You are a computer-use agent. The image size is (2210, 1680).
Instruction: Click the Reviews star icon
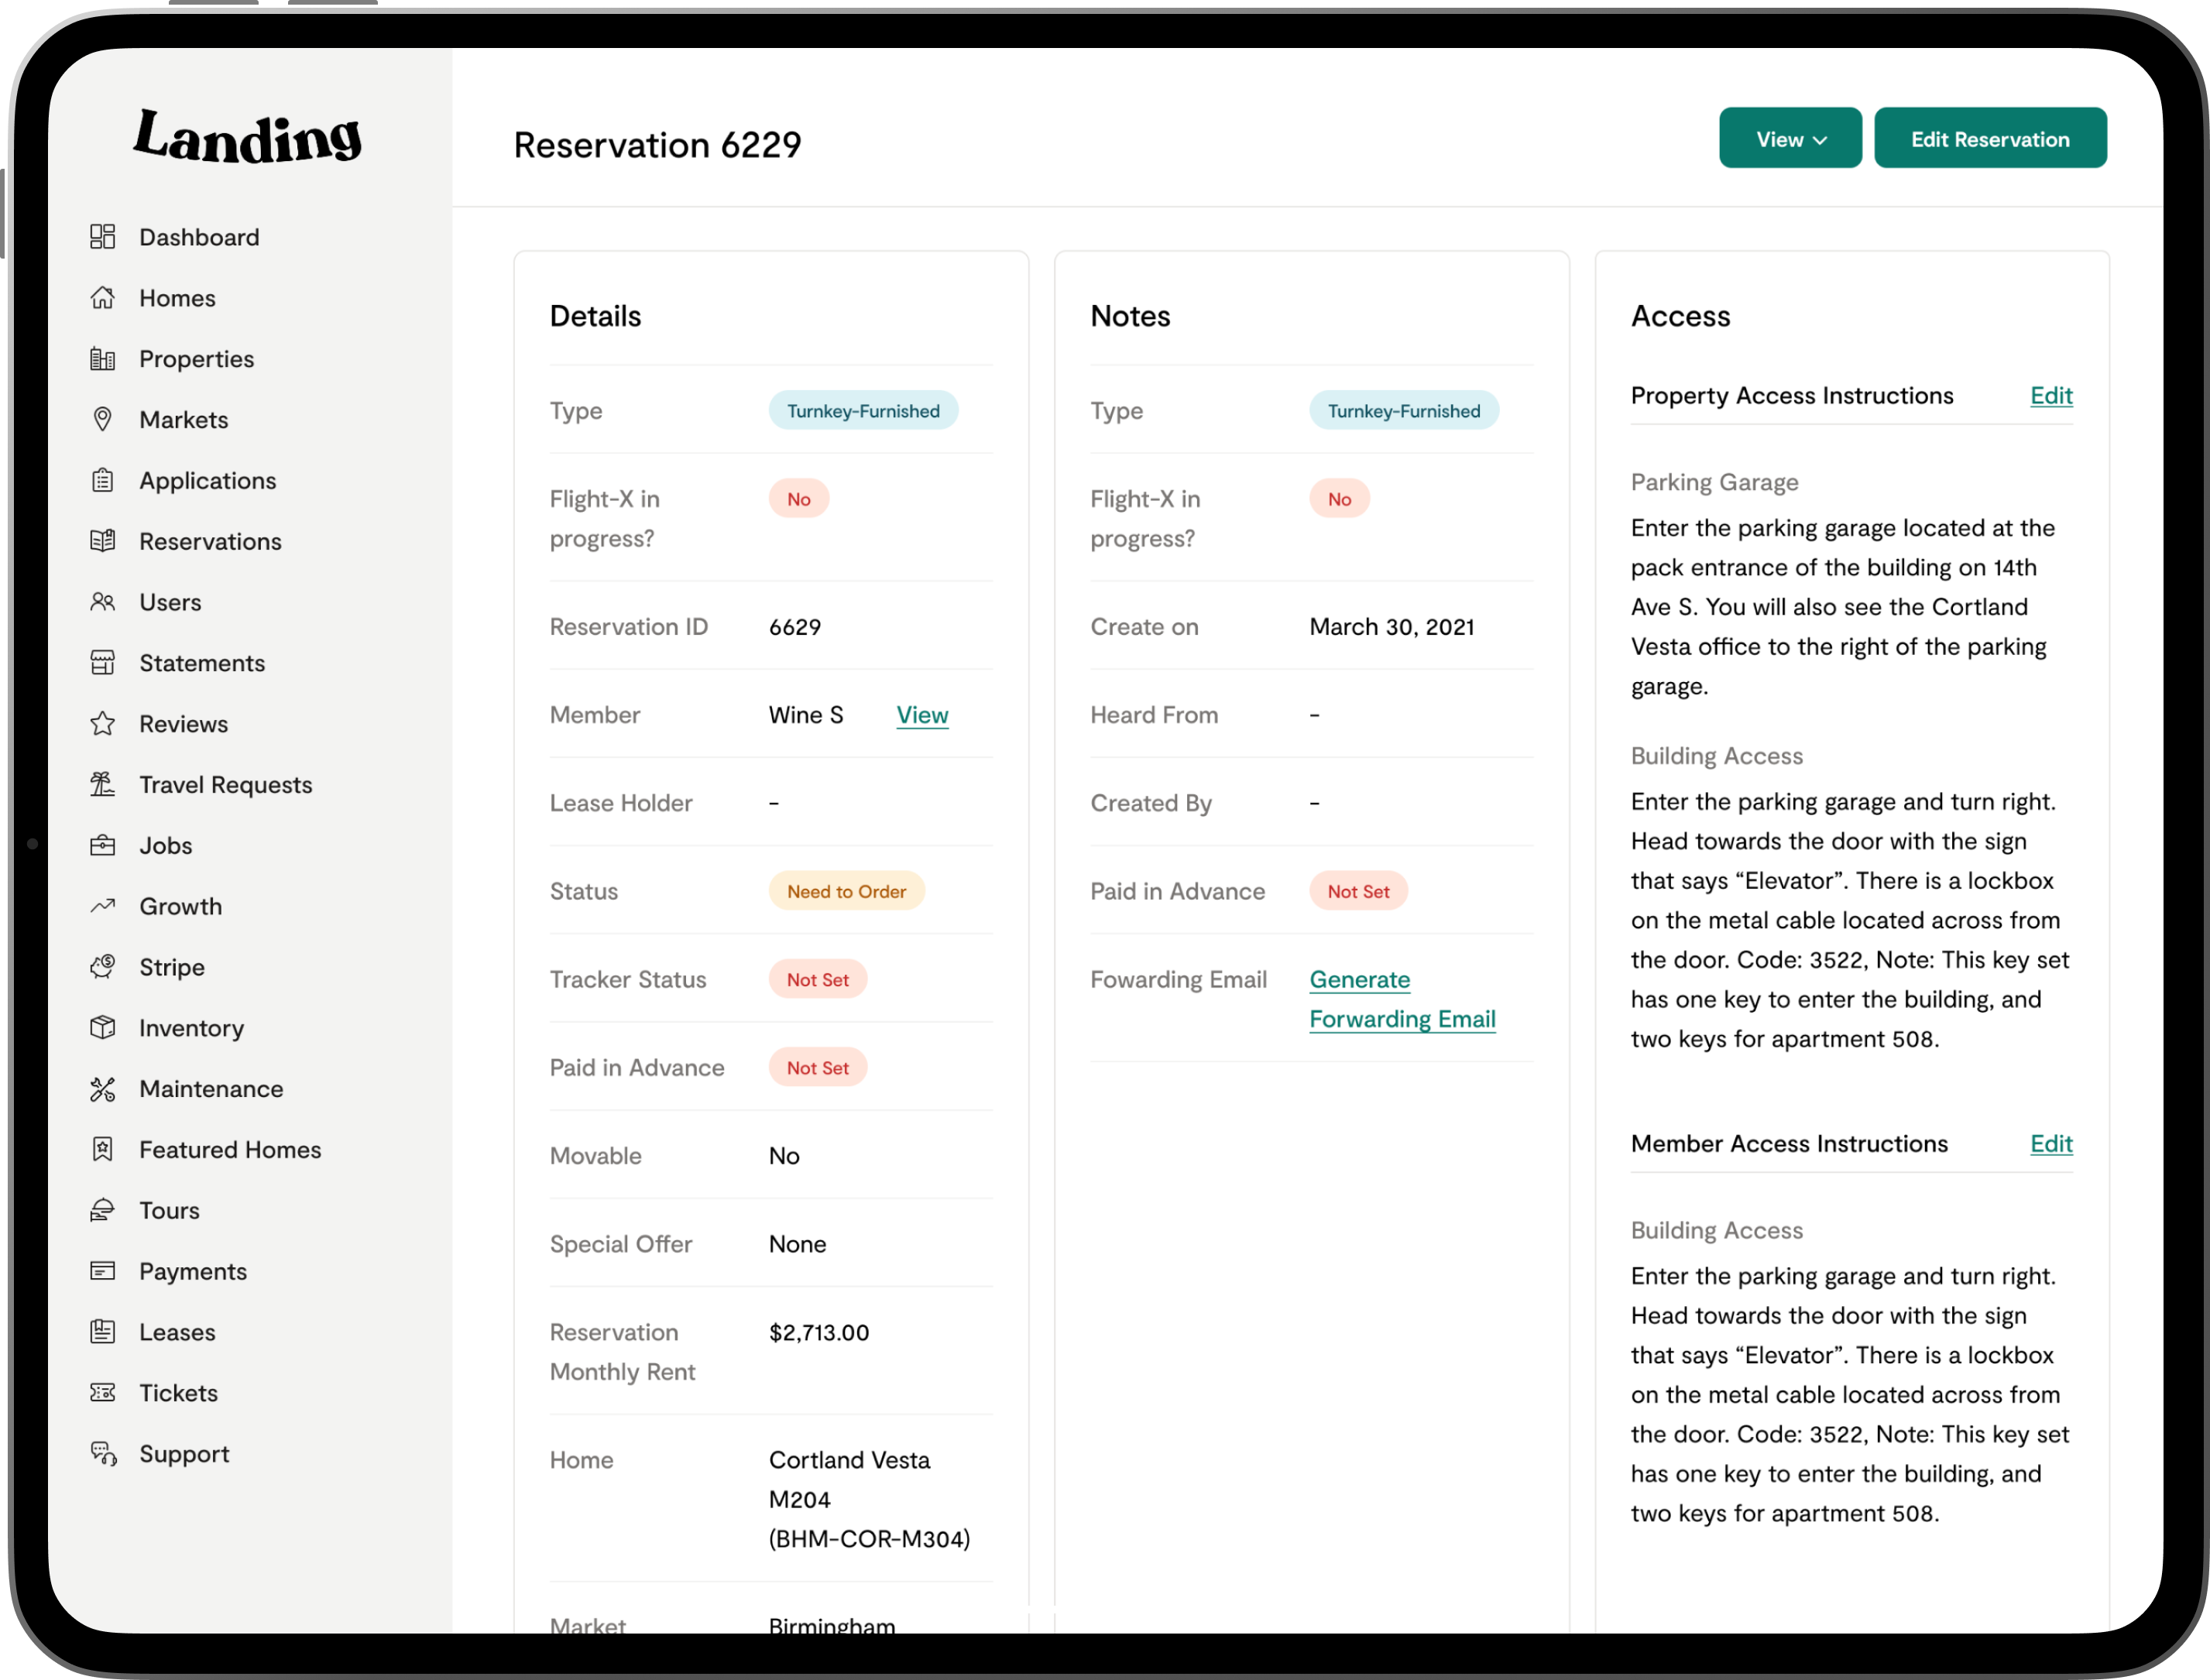point(102,724)
